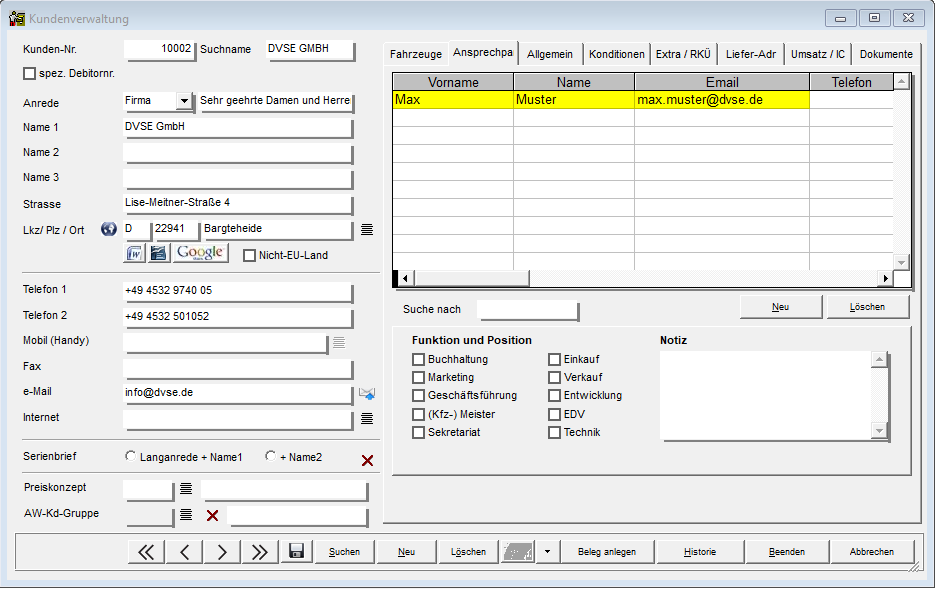Click into the Notiz text area

(x=766, y=395)
